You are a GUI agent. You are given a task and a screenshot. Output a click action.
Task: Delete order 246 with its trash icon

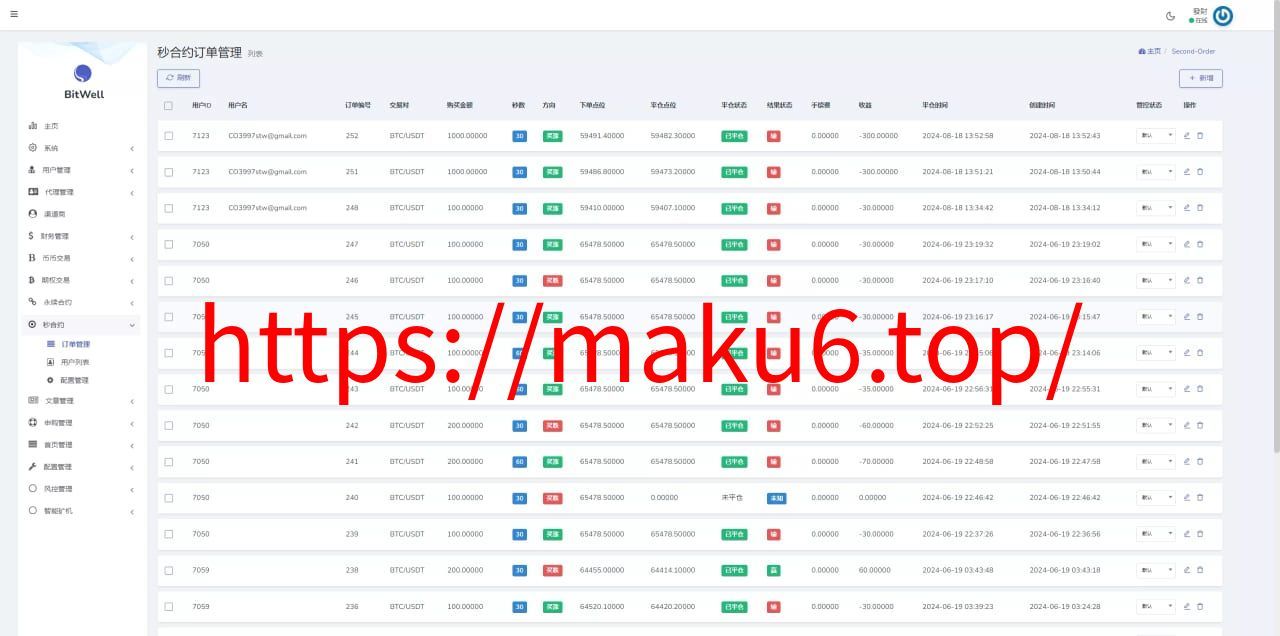(x=1200, y=280)
